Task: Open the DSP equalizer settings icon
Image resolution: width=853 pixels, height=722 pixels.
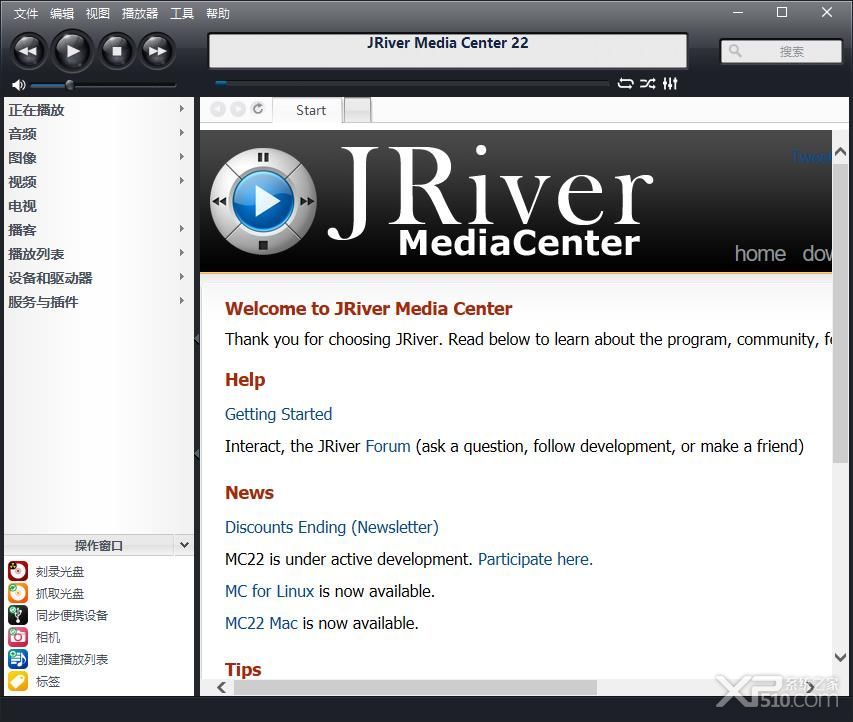Action: point(670,83)
